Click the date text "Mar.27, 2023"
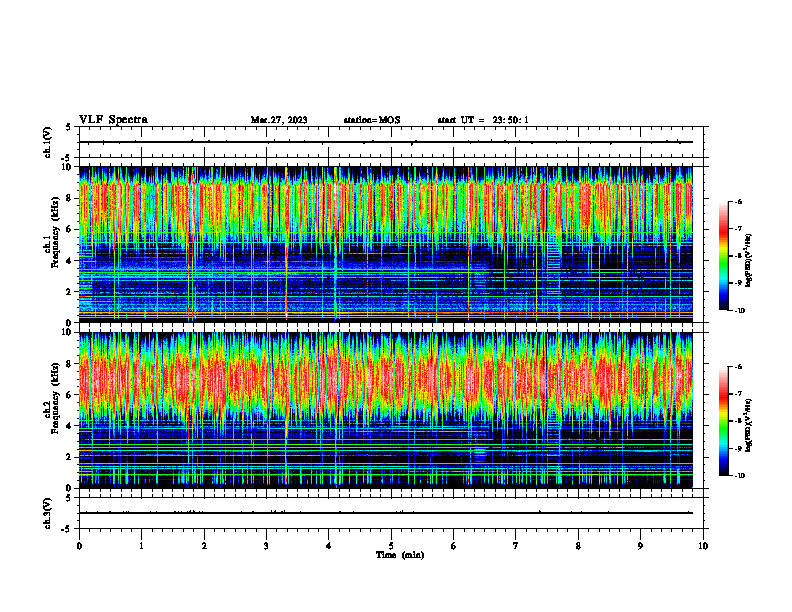792x612 pixels. 279,120
